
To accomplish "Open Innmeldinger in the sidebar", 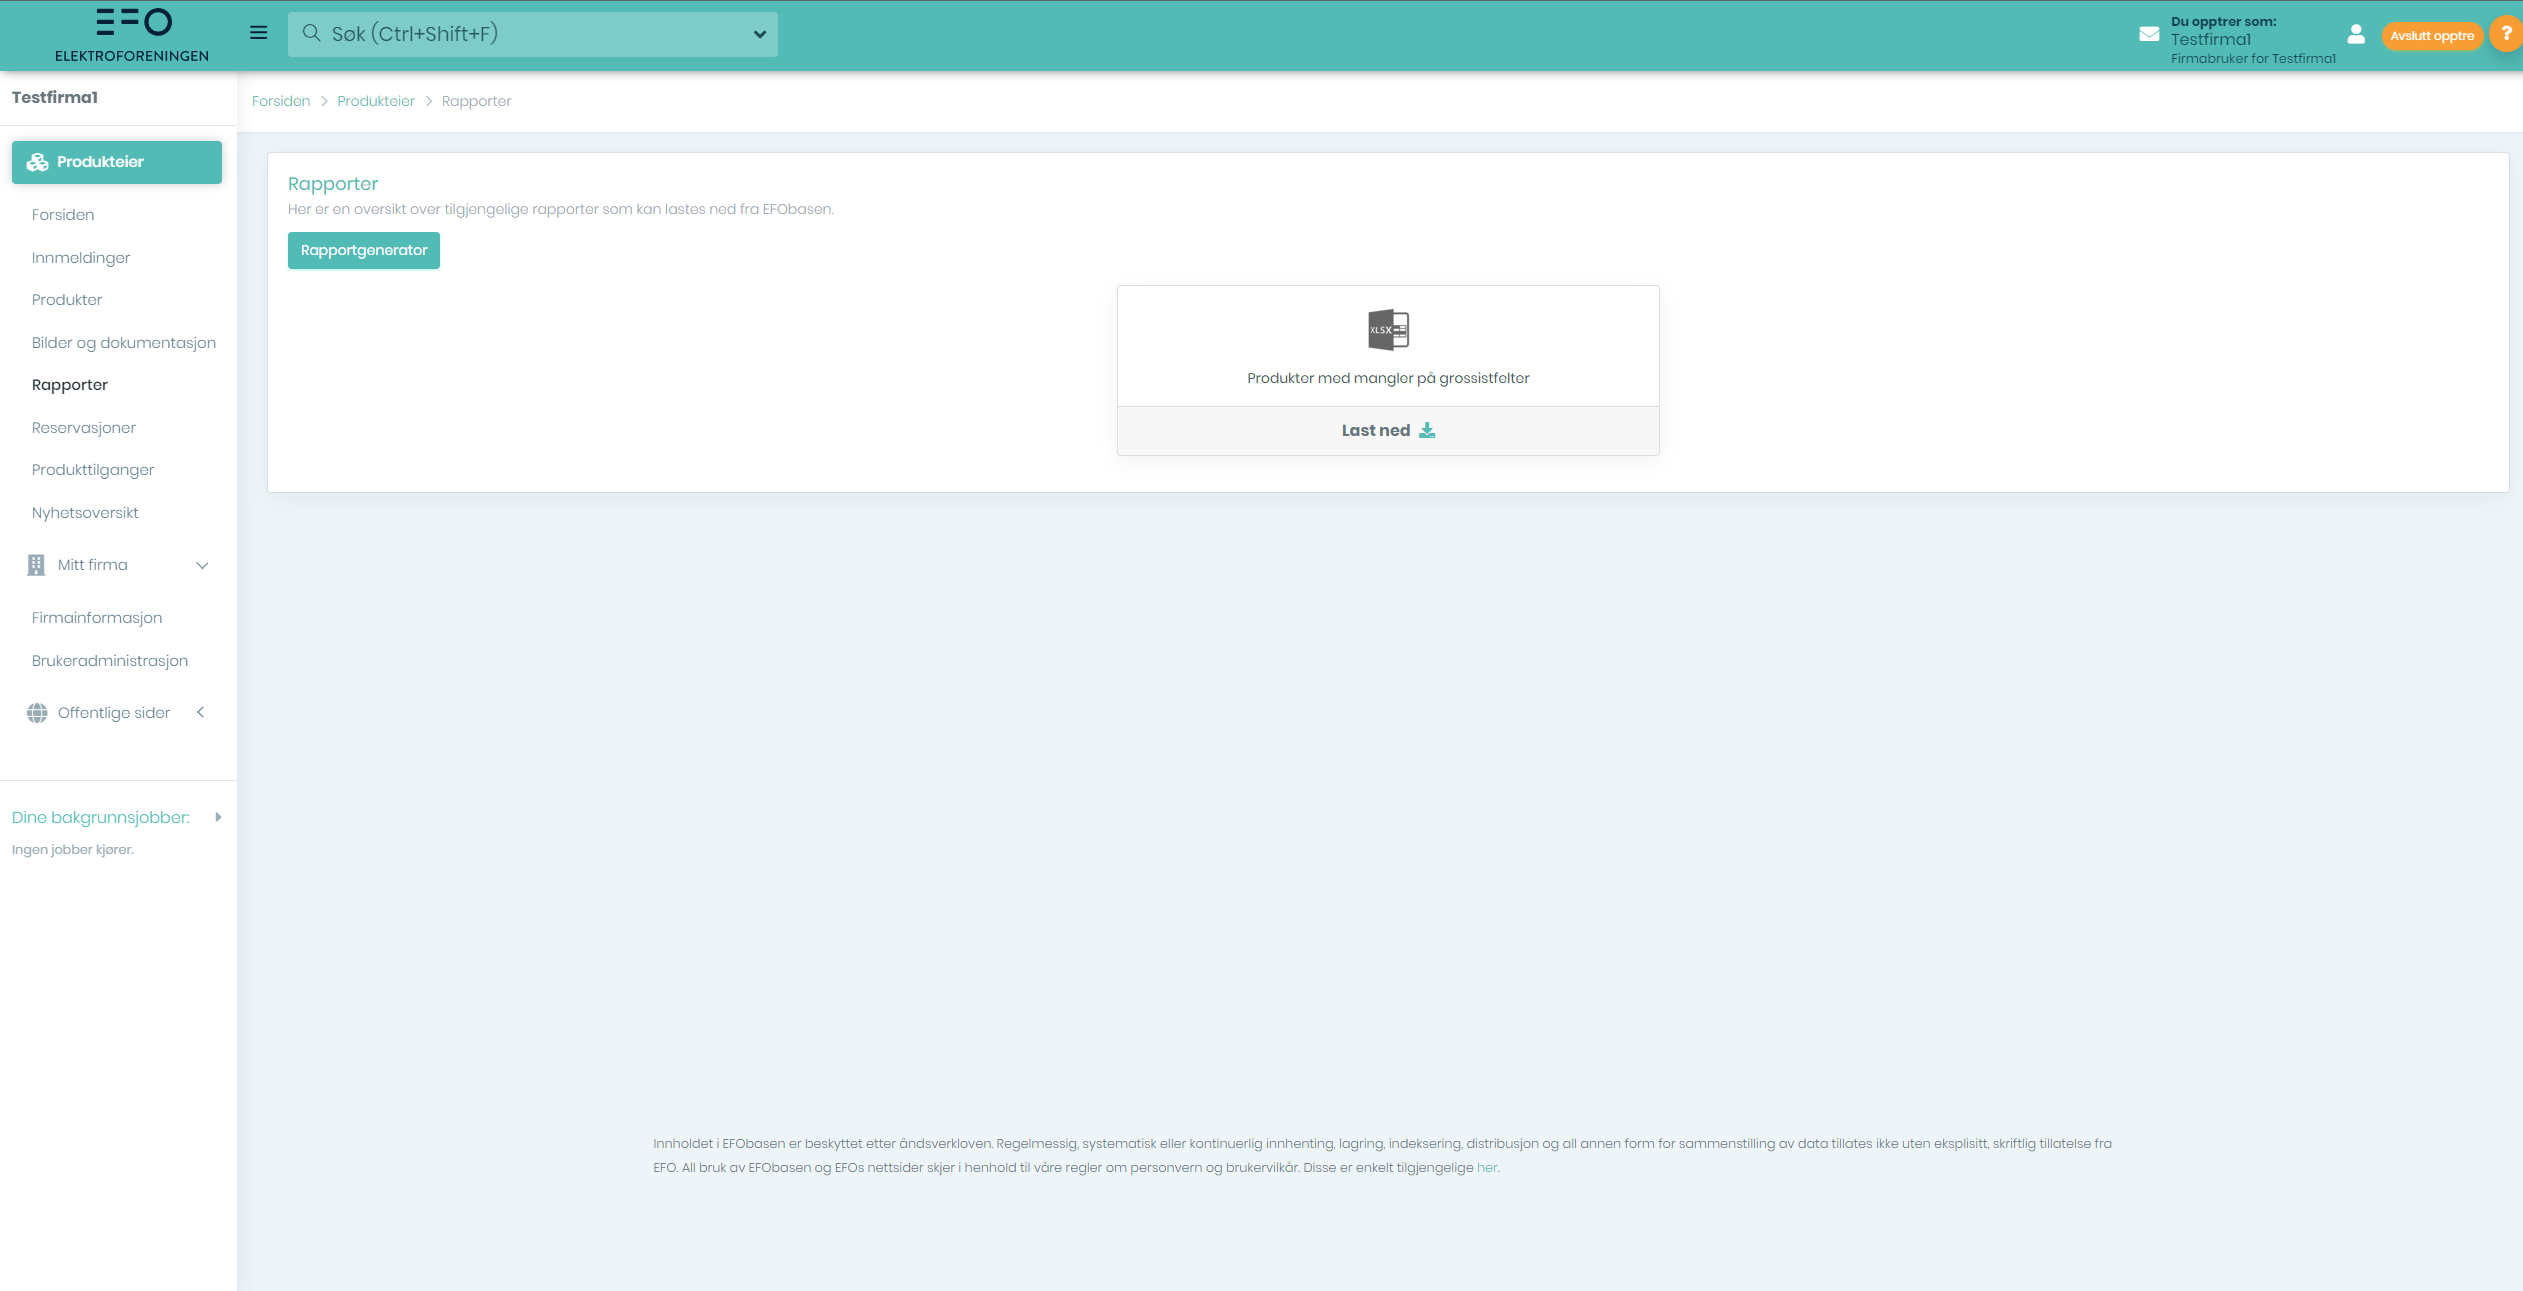I will (x=81, y=258).
